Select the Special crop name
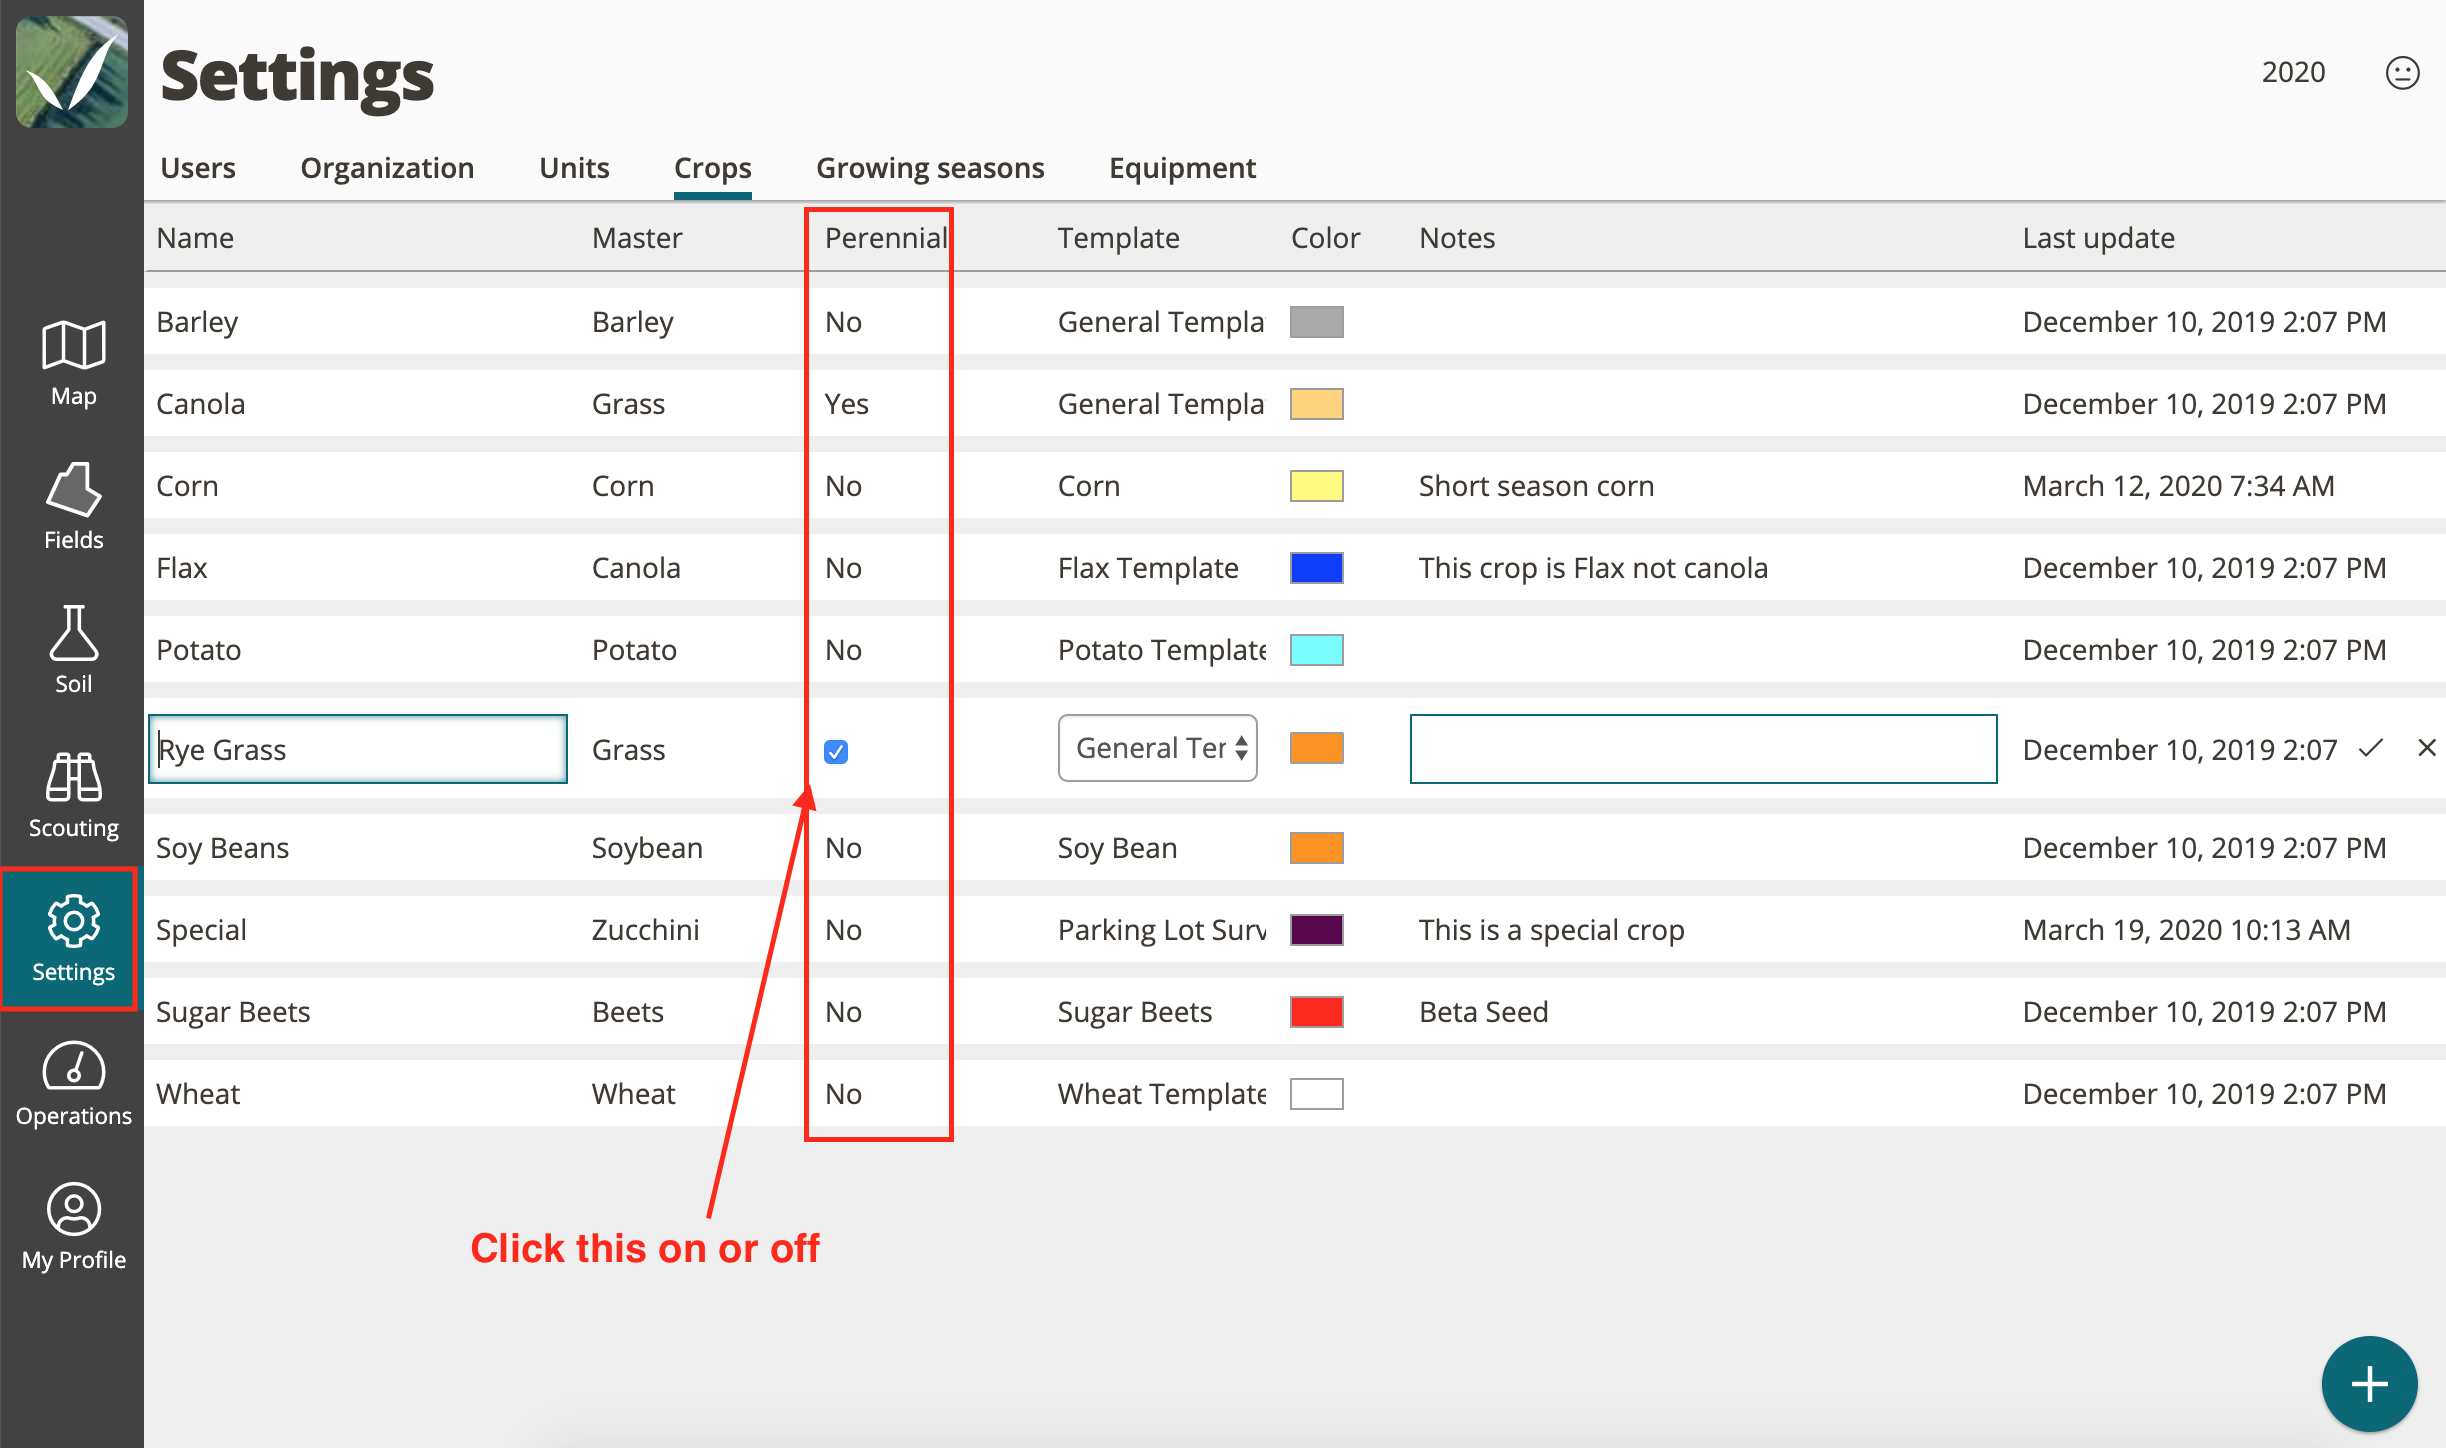 pyautogui.click(x=201, y=930)
